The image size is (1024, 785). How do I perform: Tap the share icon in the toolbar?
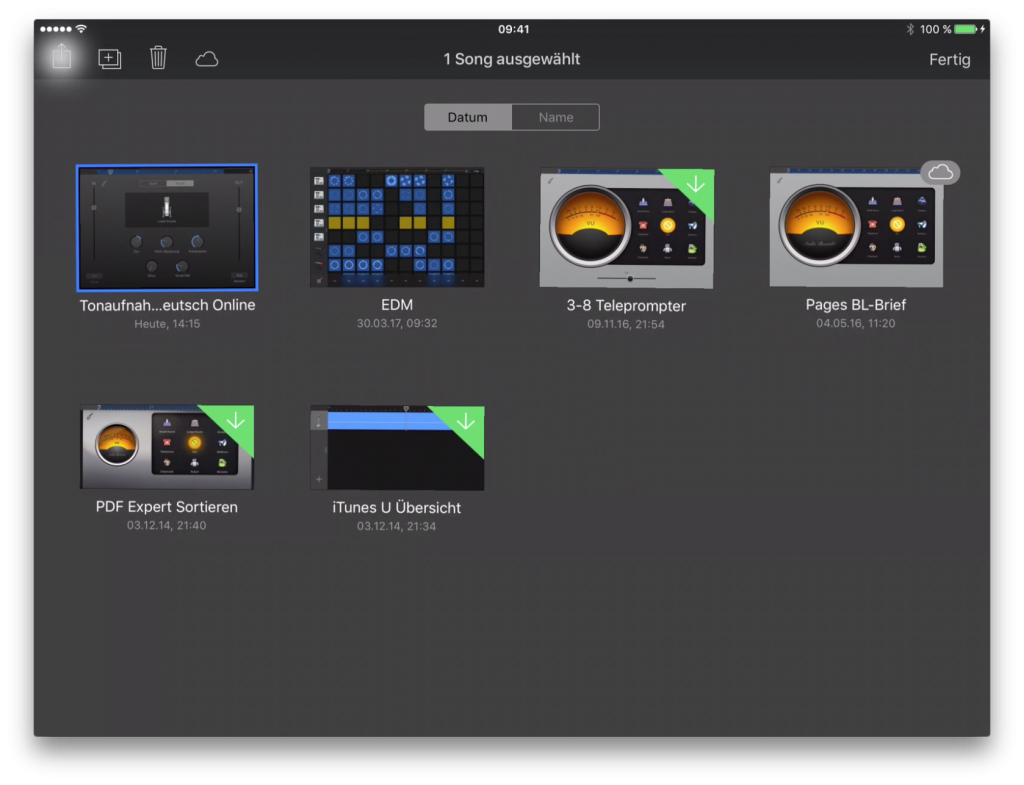point(61,58)
